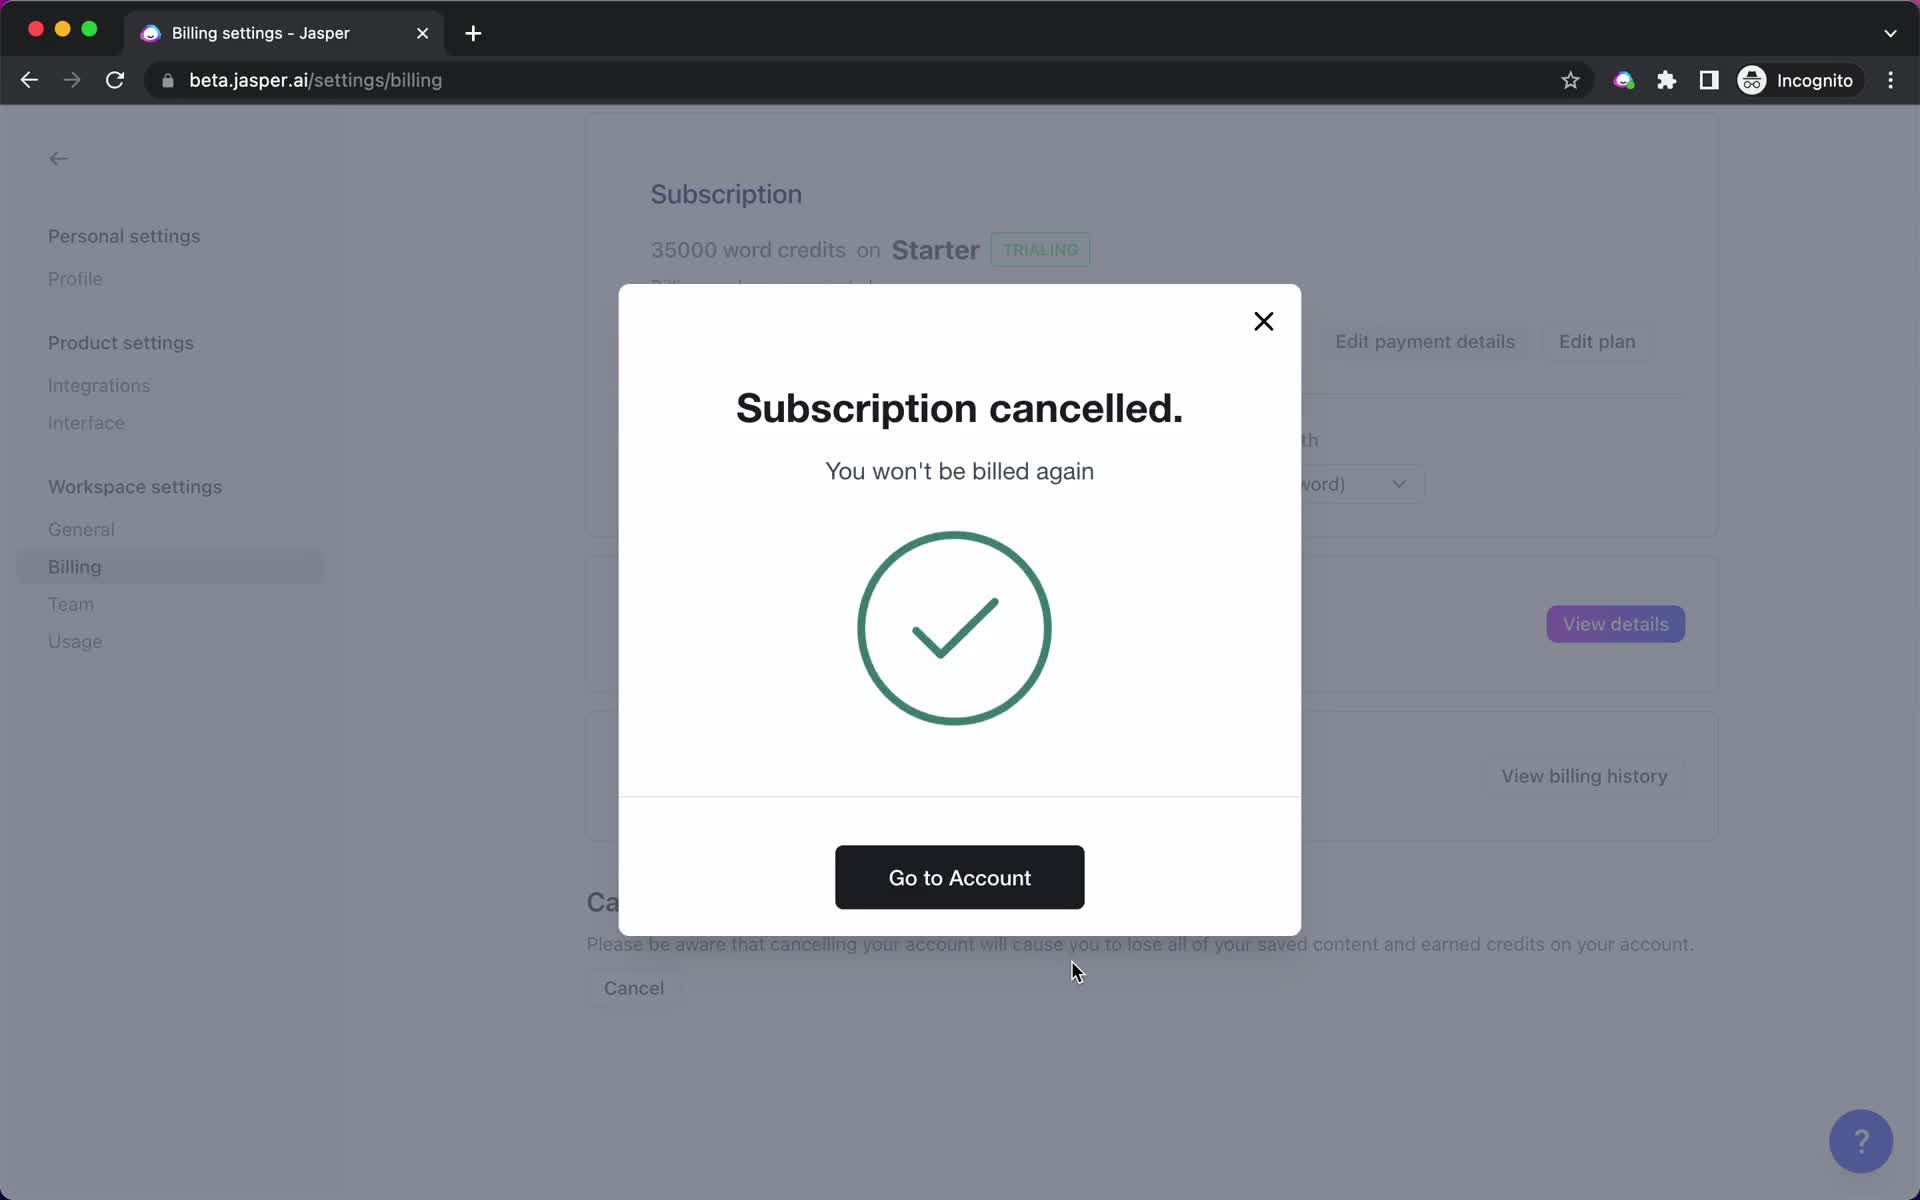Click the bookmark/star icon in address bar

(x=1569, y=79)
